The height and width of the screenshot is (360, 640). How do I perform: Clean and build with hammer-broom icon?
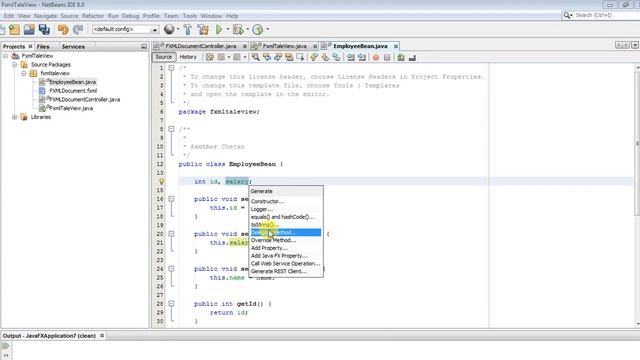tap(203, 29)
